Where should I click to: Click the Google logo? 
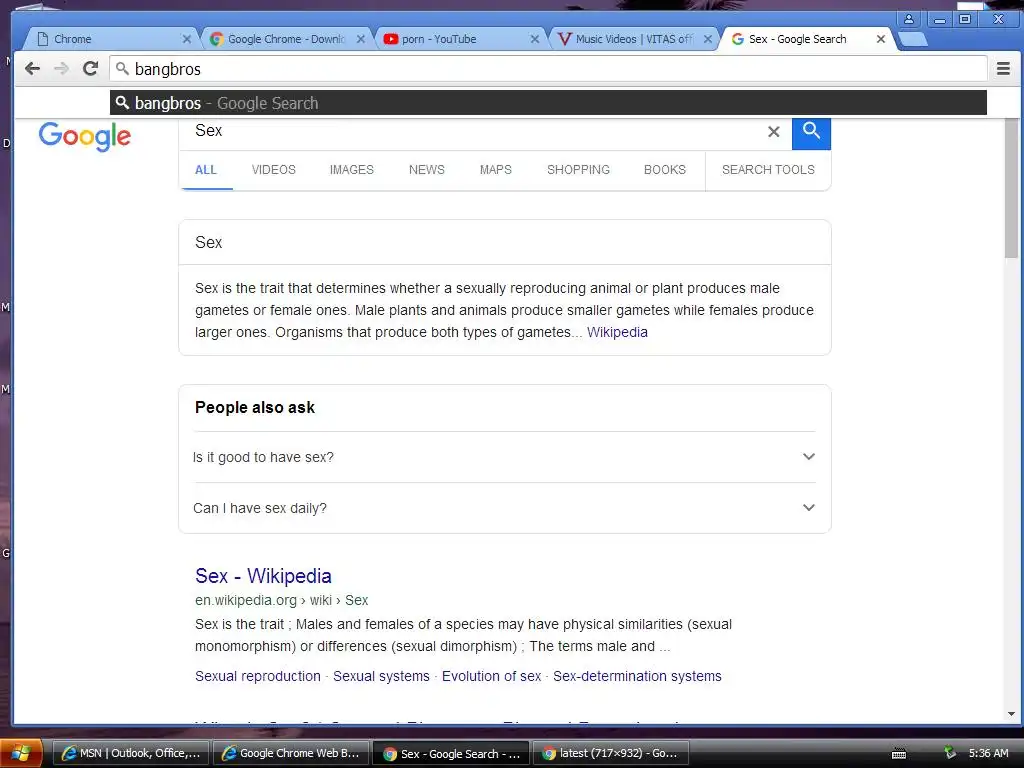85,136
